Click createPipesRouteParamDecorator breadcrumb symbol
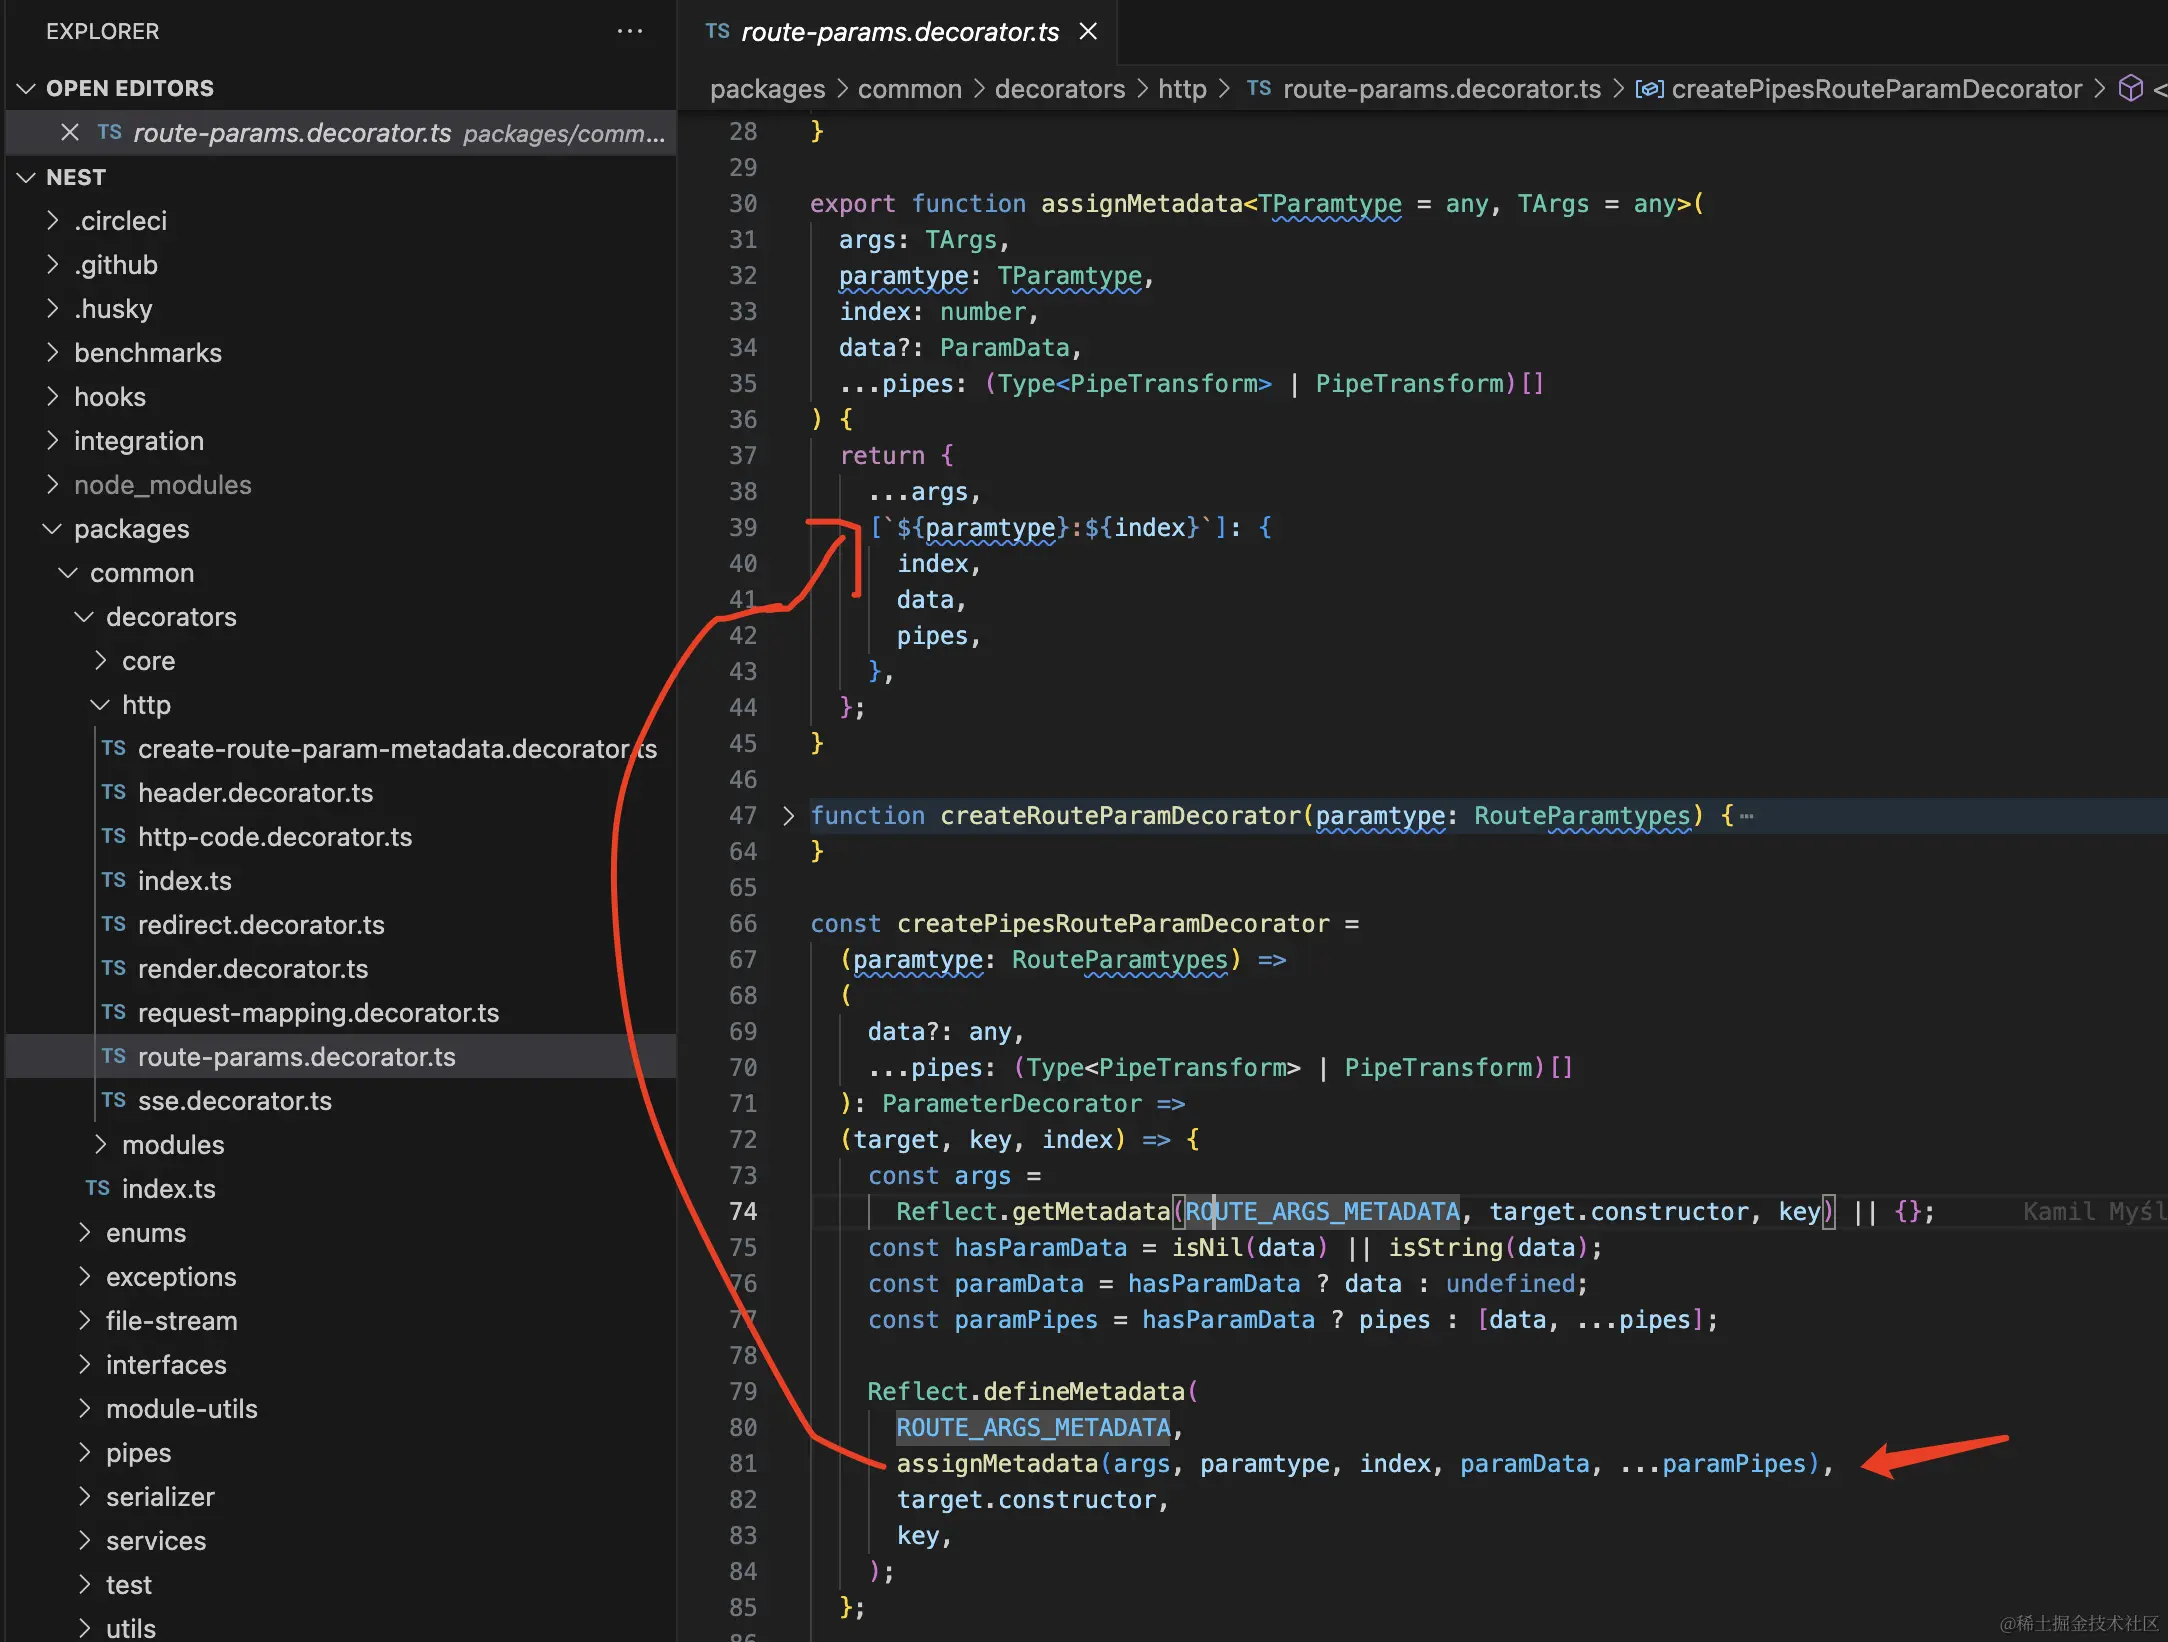Image resolution: width=2168 pixels, height=1642 pixels. point(1876,89)
